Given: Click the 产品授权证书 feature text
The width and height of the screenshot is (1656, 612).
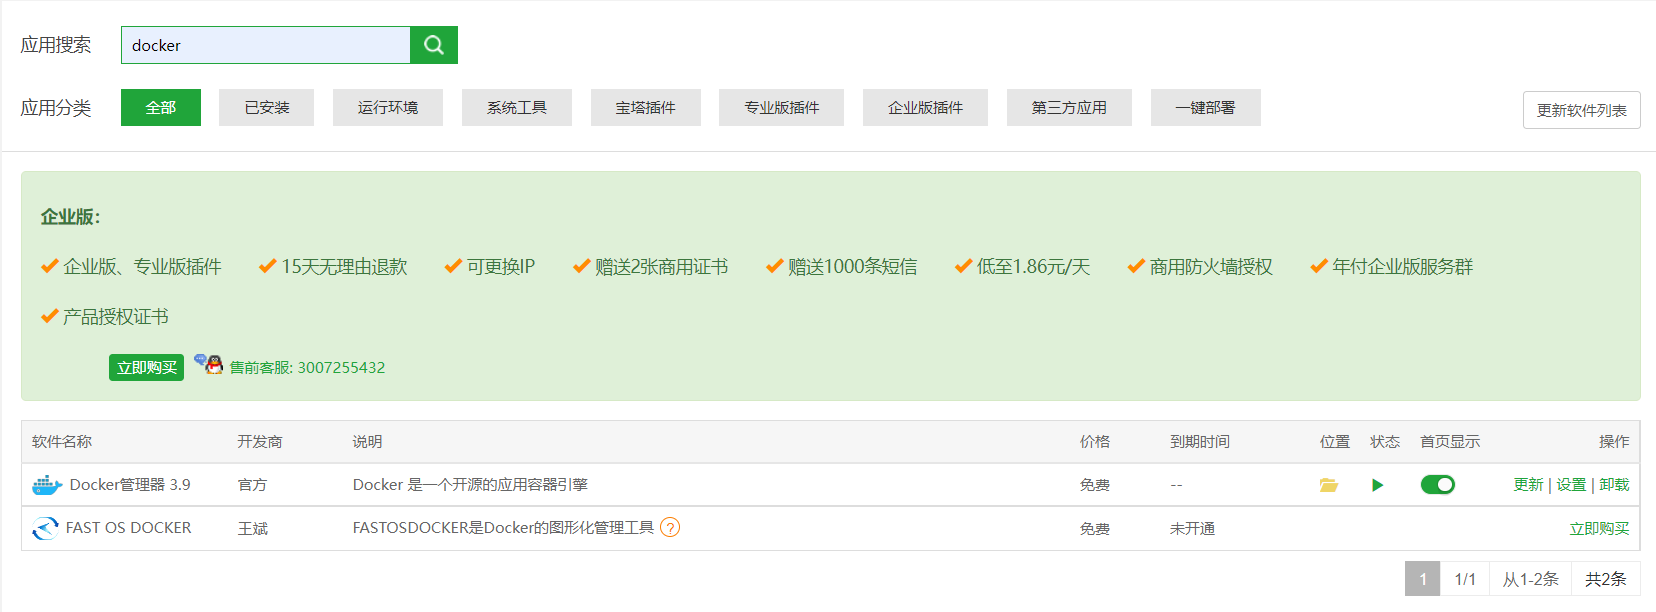Looking at the screenshot, I should pos(116,317).
